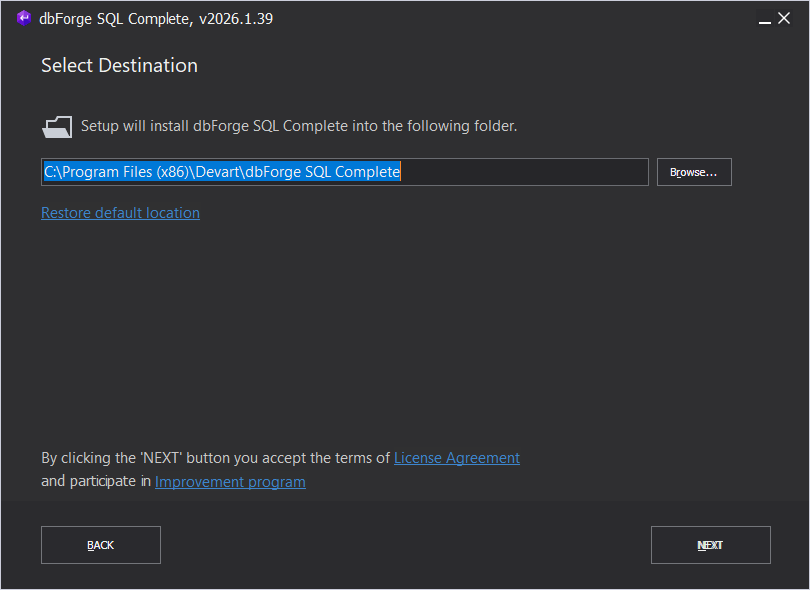Screen dimensions: 810x590
Task: Click the installation path text field
Action: click(x=345, y=172)
